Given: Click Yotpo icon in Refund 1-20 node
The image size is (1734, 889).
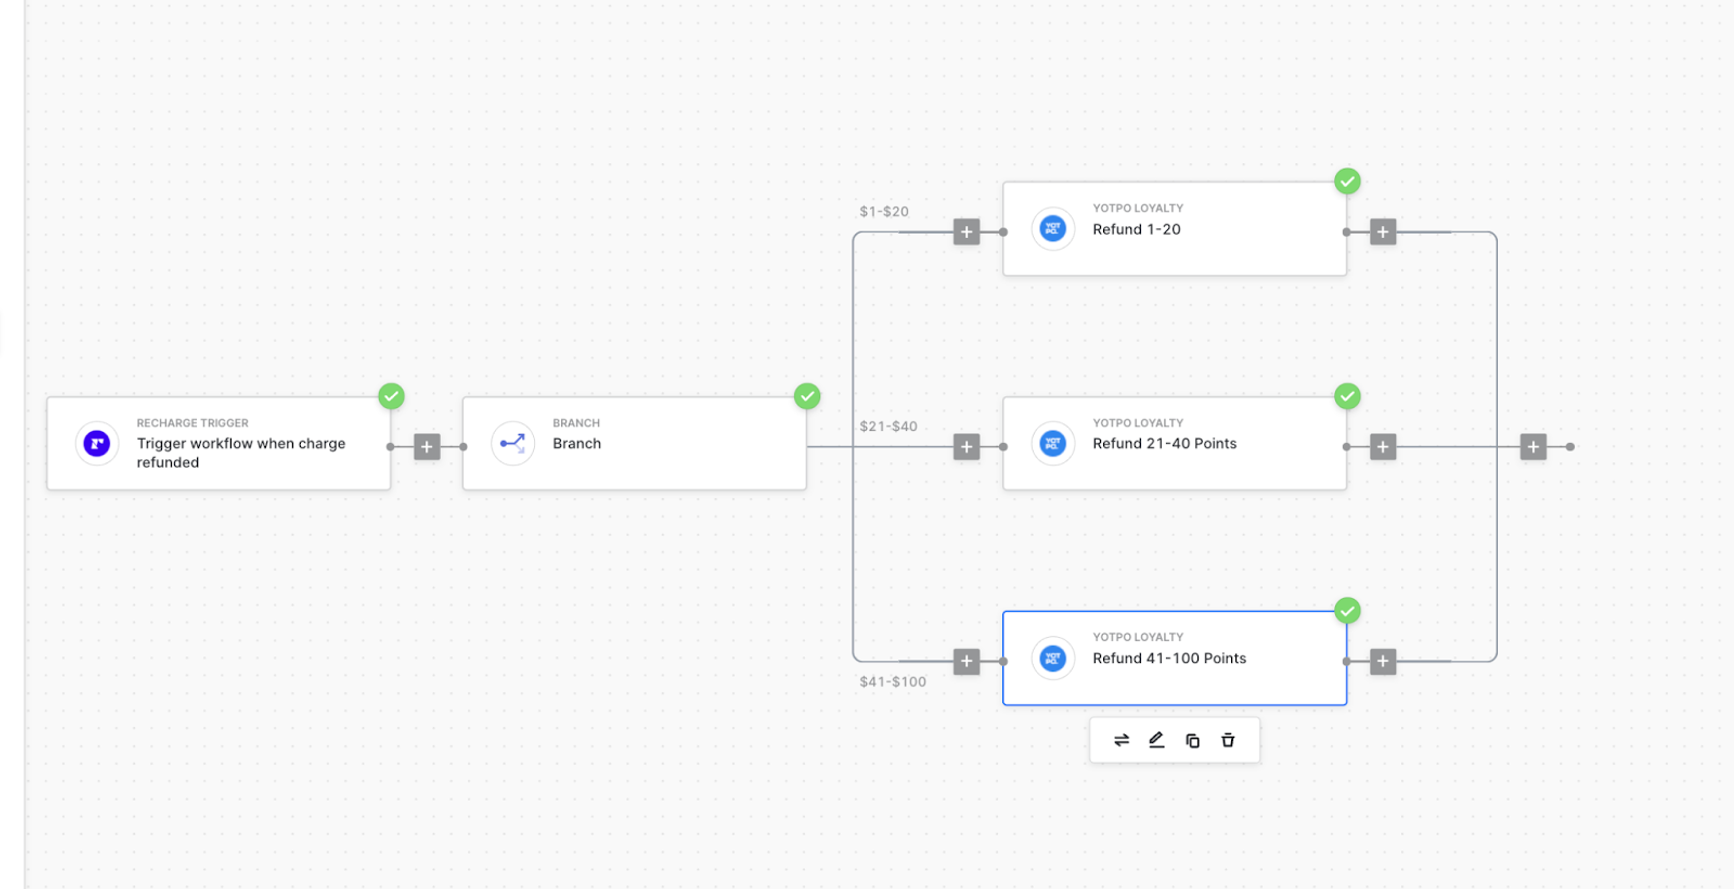Looking at the screenshot, I should 1053,229.
